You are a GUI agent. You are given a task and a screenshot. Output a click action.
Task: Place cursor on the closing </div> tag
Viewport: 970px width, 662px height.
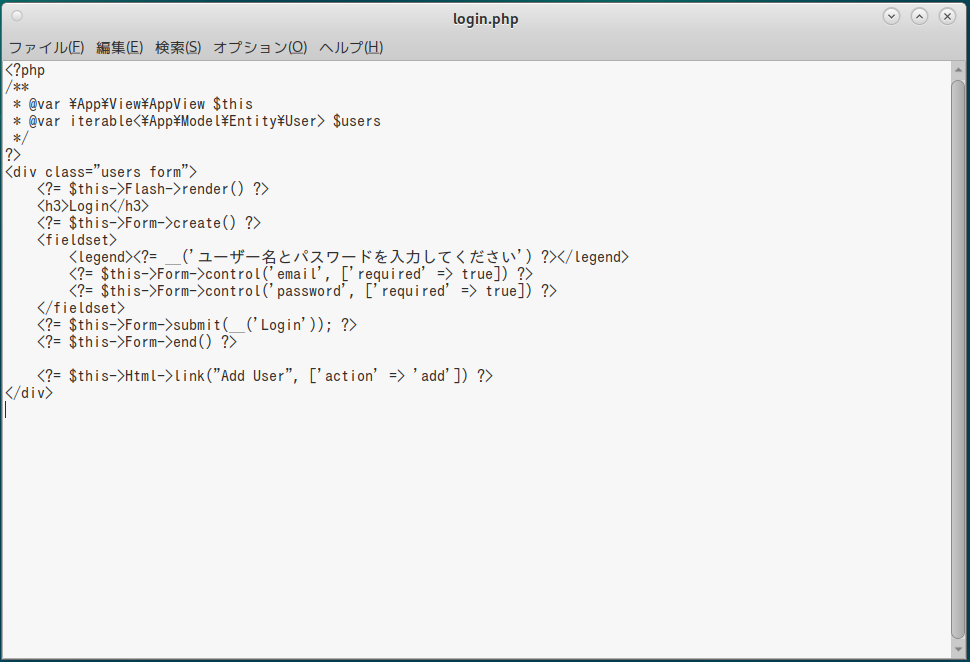29,393
